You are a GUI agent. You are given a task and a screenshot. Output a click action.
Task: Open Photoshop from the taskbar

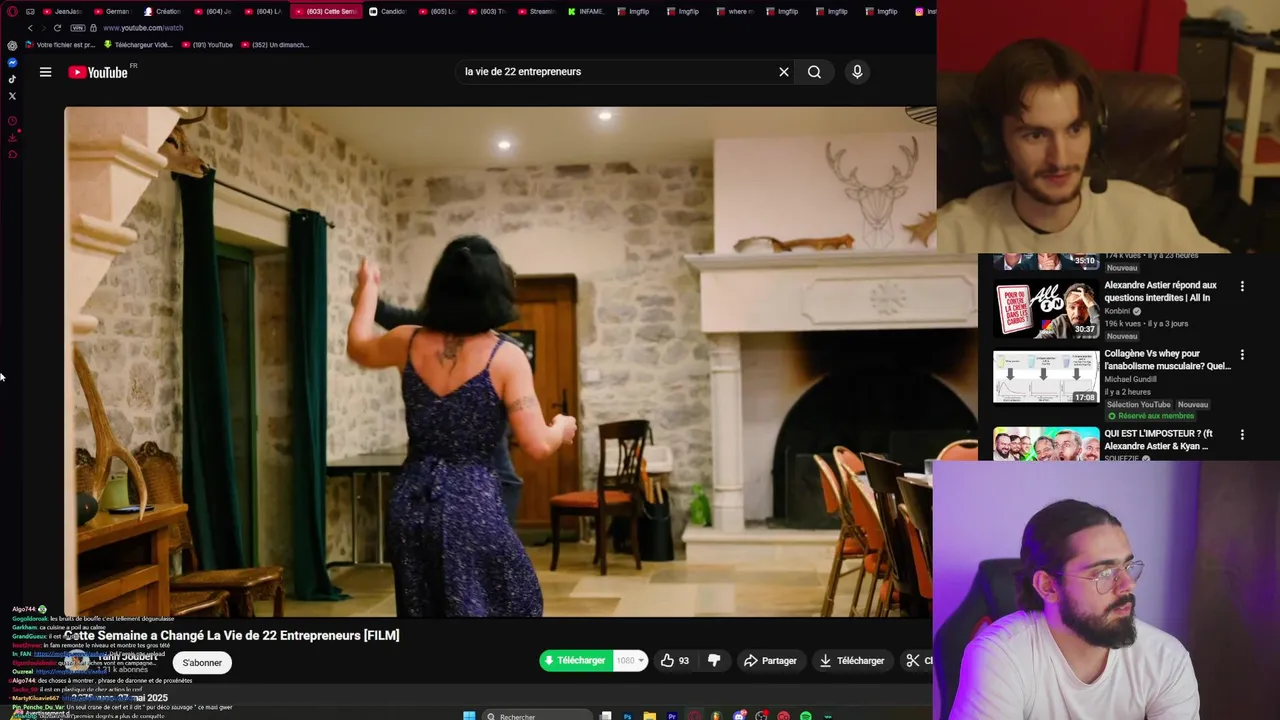click(627, 716)
